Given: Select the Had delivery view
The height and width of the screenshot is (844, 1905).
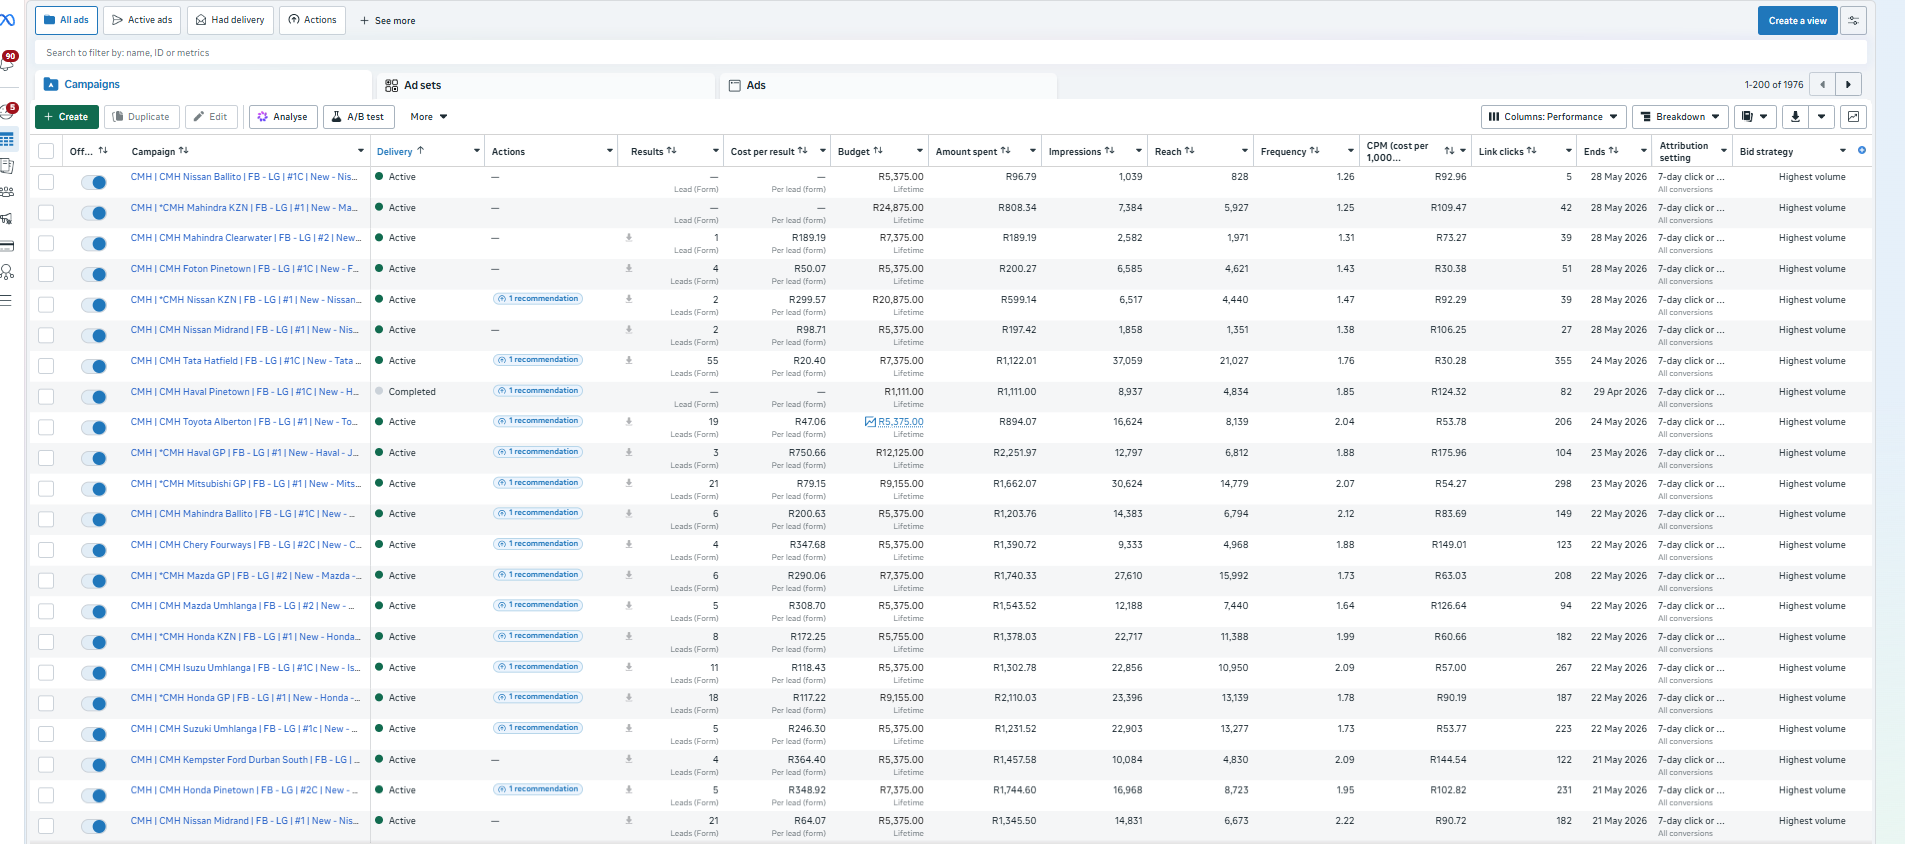Looking at the screenshot, I should click(x=230, y=20).
